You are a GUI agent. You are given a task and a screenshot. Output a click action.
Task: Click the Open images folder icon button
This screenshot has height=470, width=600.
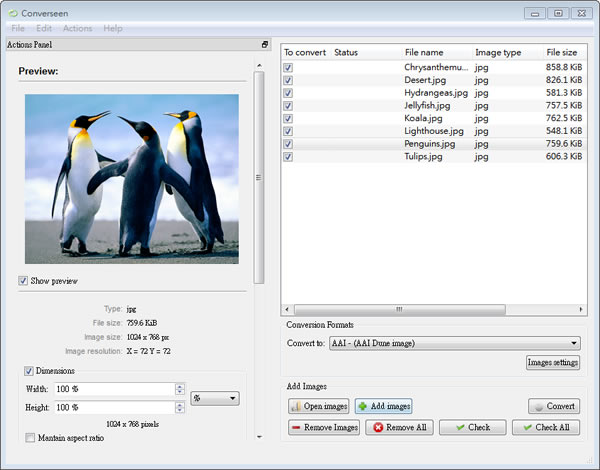[x=297, y=407]
